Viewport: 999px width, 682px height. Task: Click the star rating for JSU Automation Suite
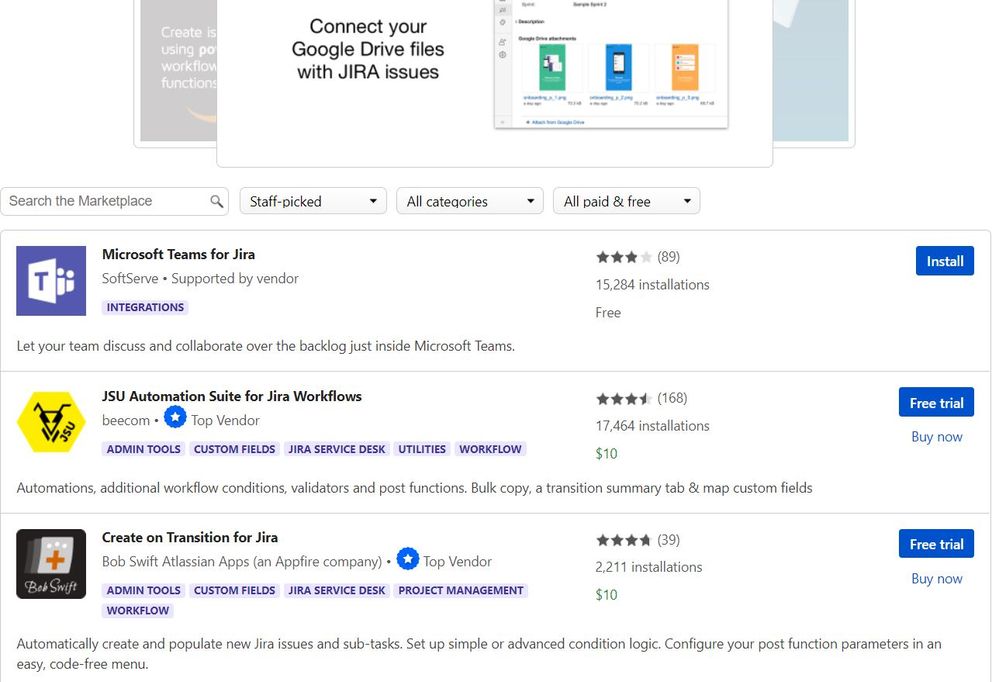click(624, 398)
